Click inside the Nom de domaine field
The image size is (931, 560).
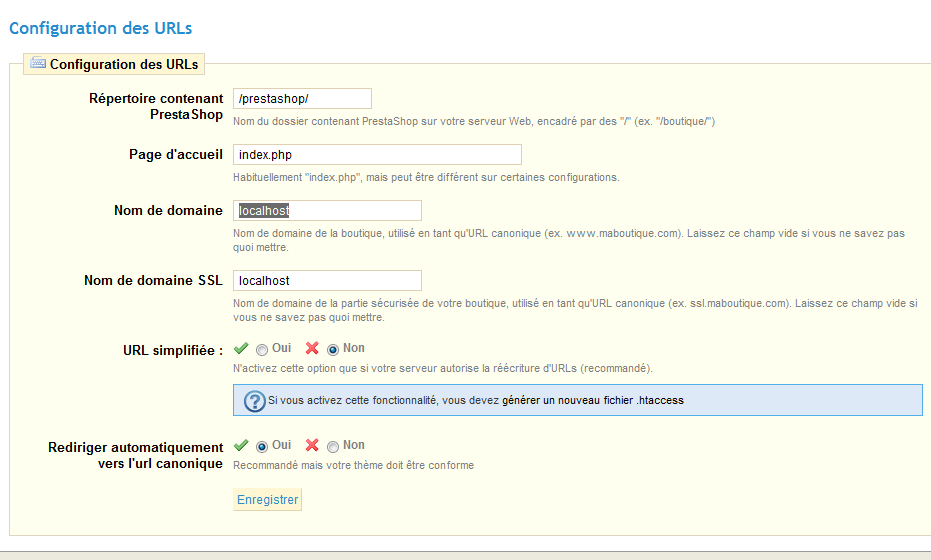tap(327, 210)
